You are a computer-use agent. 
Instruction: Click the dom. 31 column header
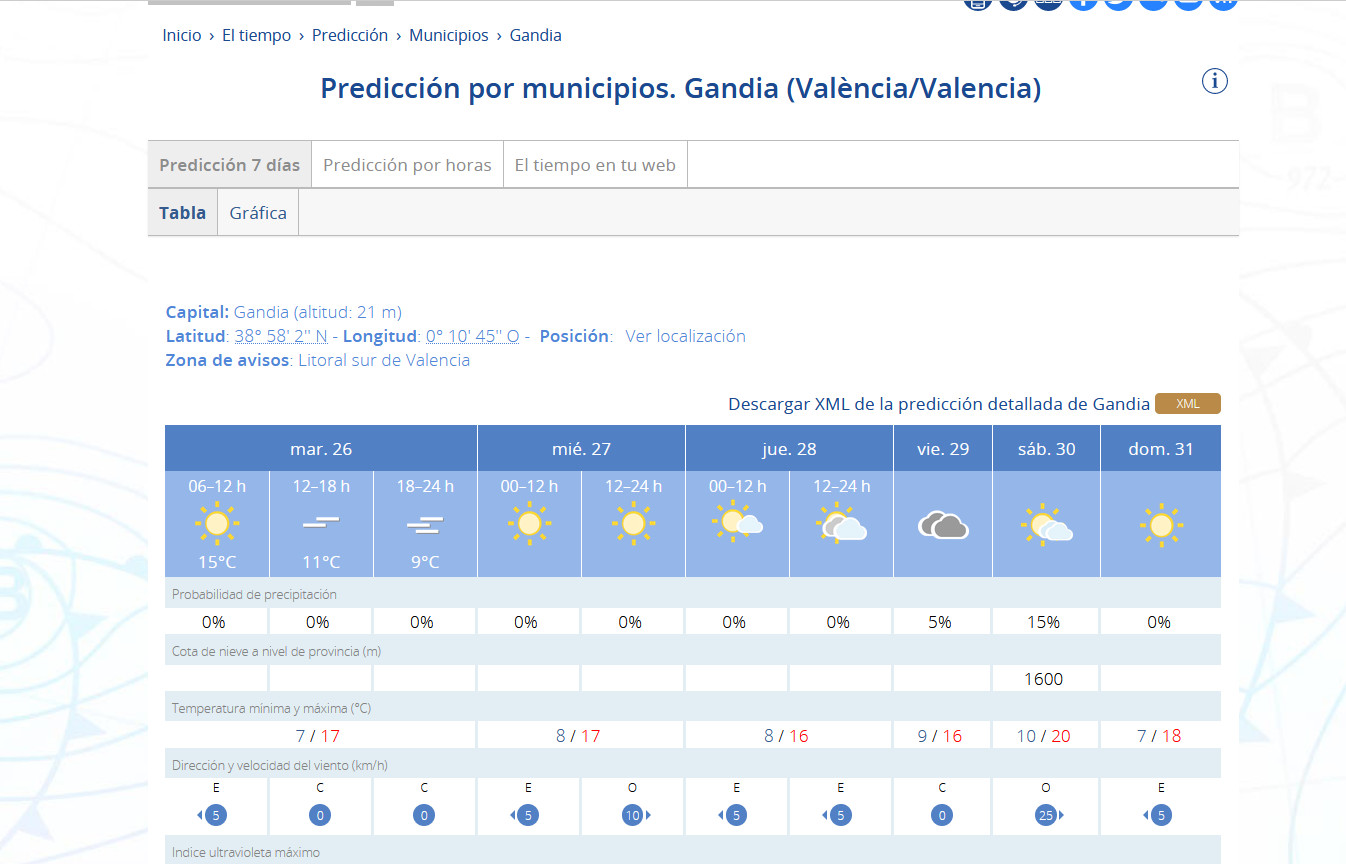1160,449
